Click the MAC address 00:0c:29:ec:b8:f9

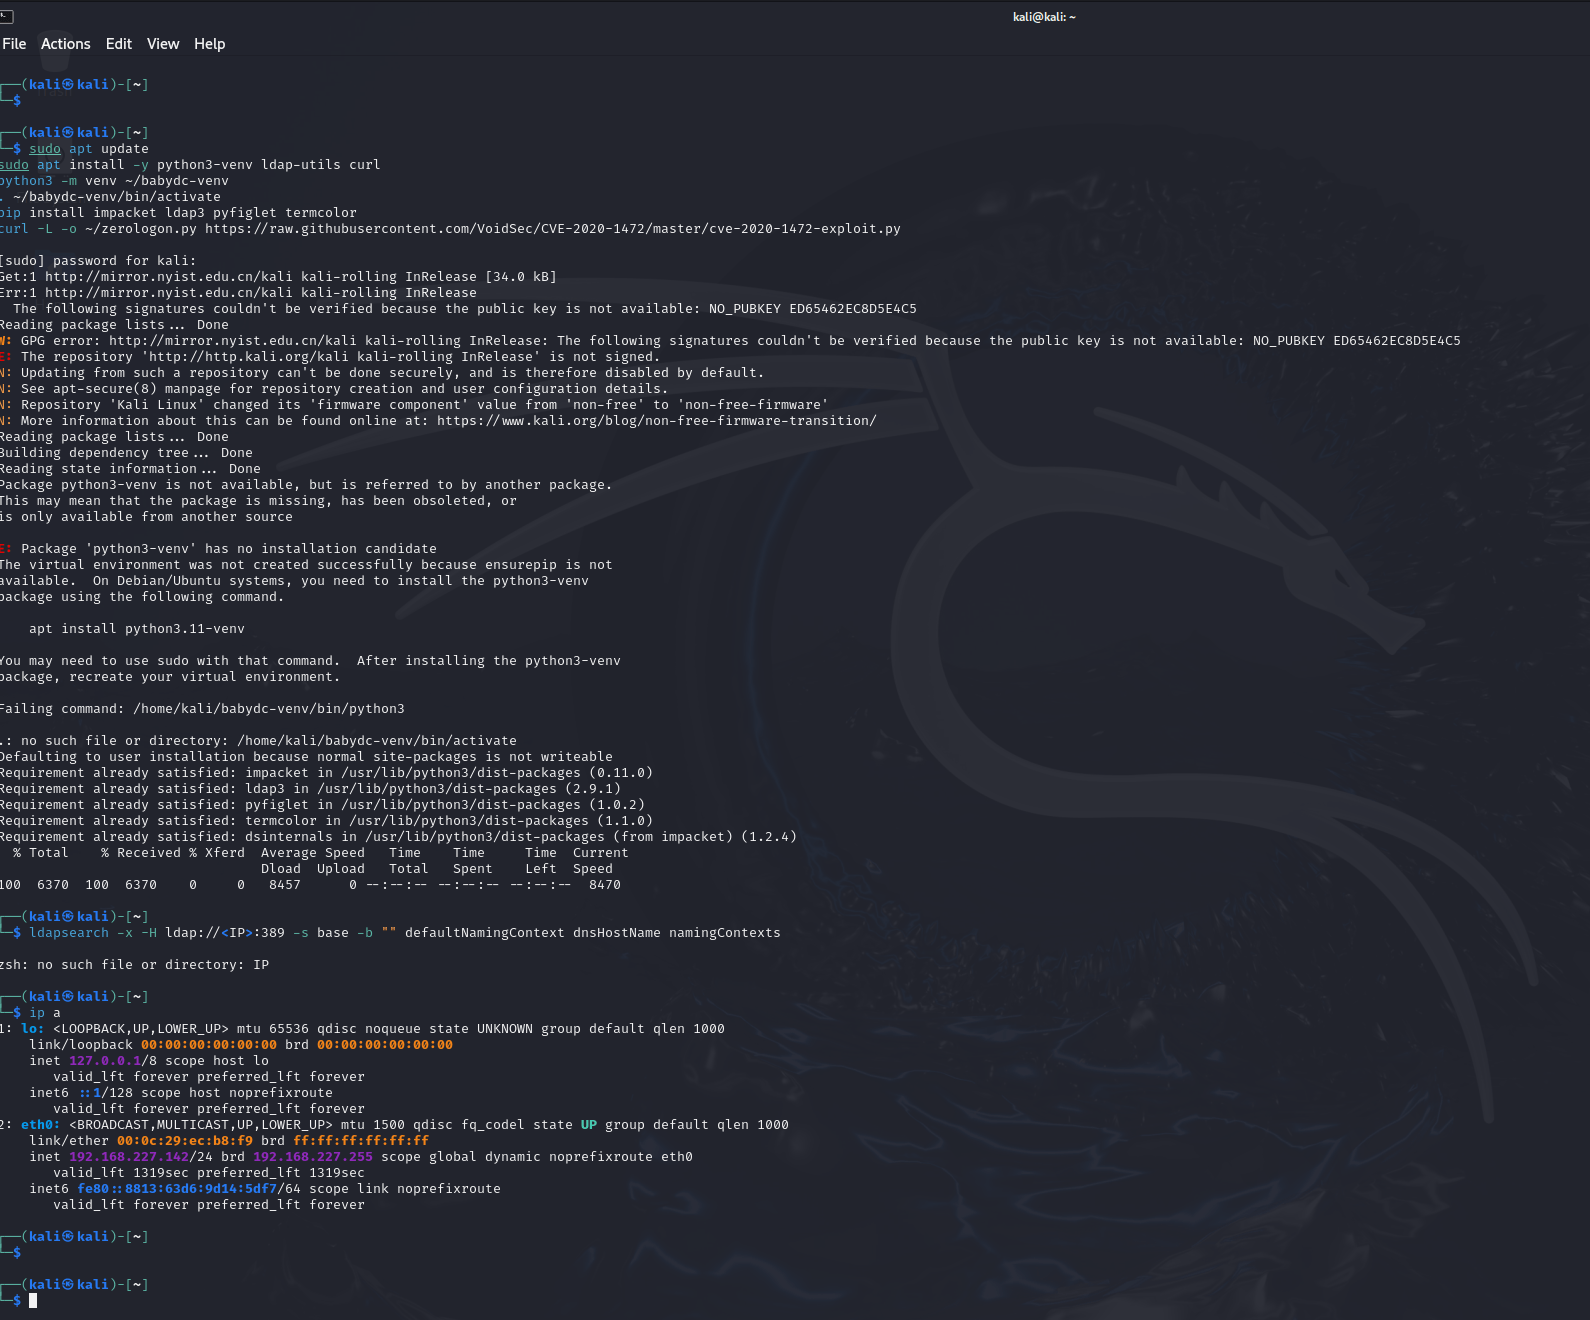[x=185, y=1141]
